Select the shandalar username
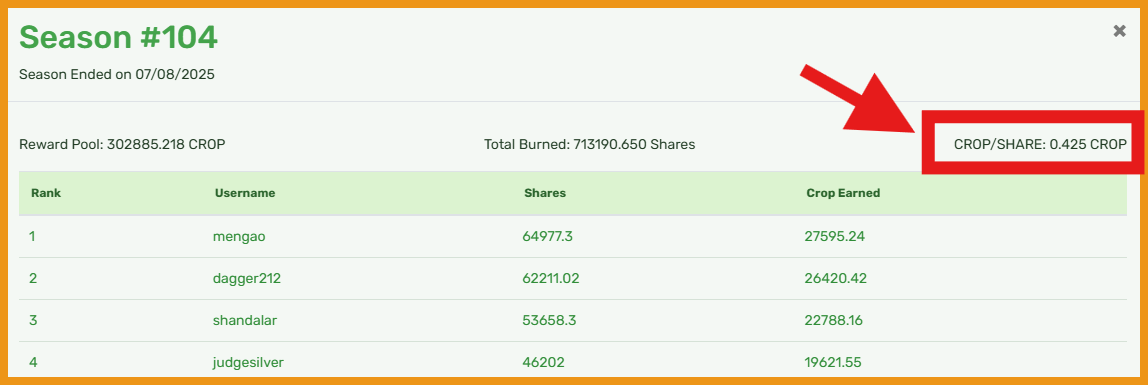Image resolution: width=1148 pixels, height=385 pixels. [x=245, y=321]
